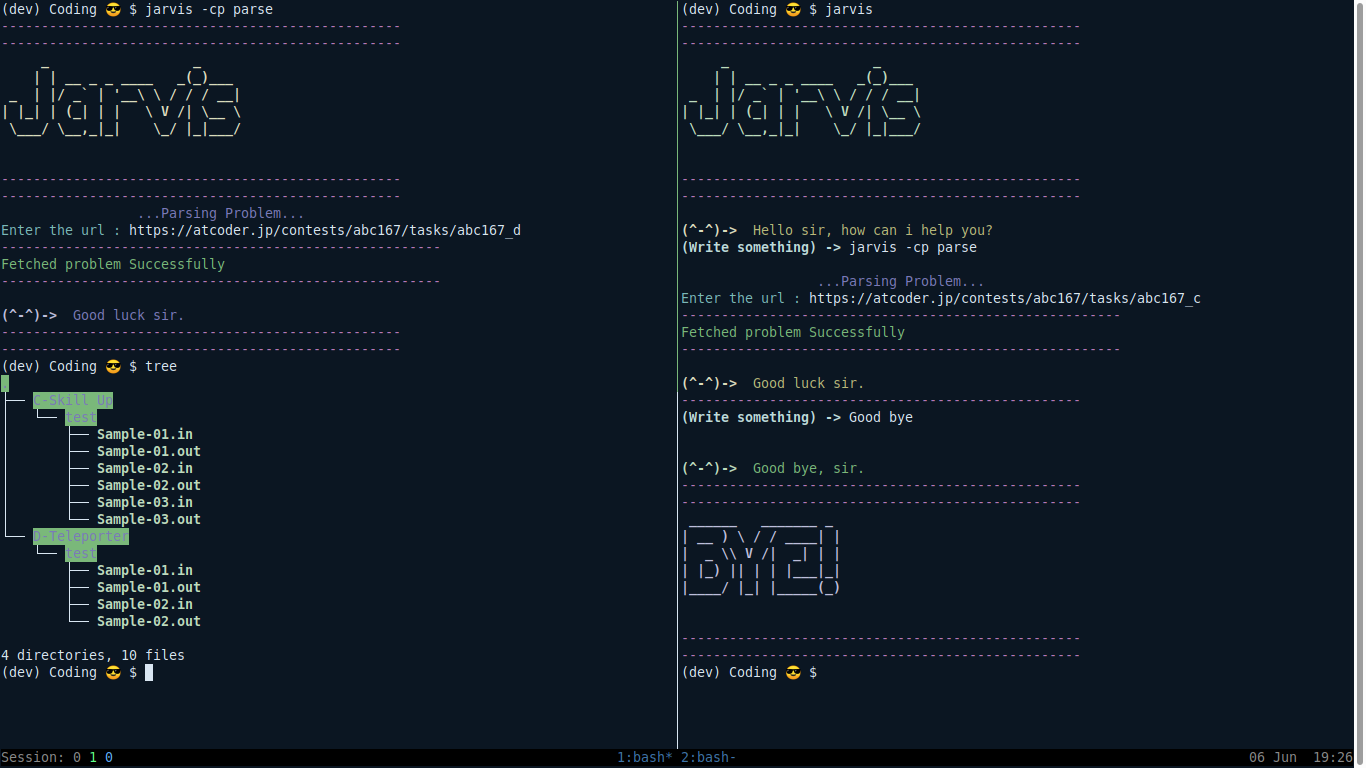The height and width of the screenshot is (768, 1366).
Task: Click 'Fetched problem Successfully' in left pane
Action: (x=113, y=264)
